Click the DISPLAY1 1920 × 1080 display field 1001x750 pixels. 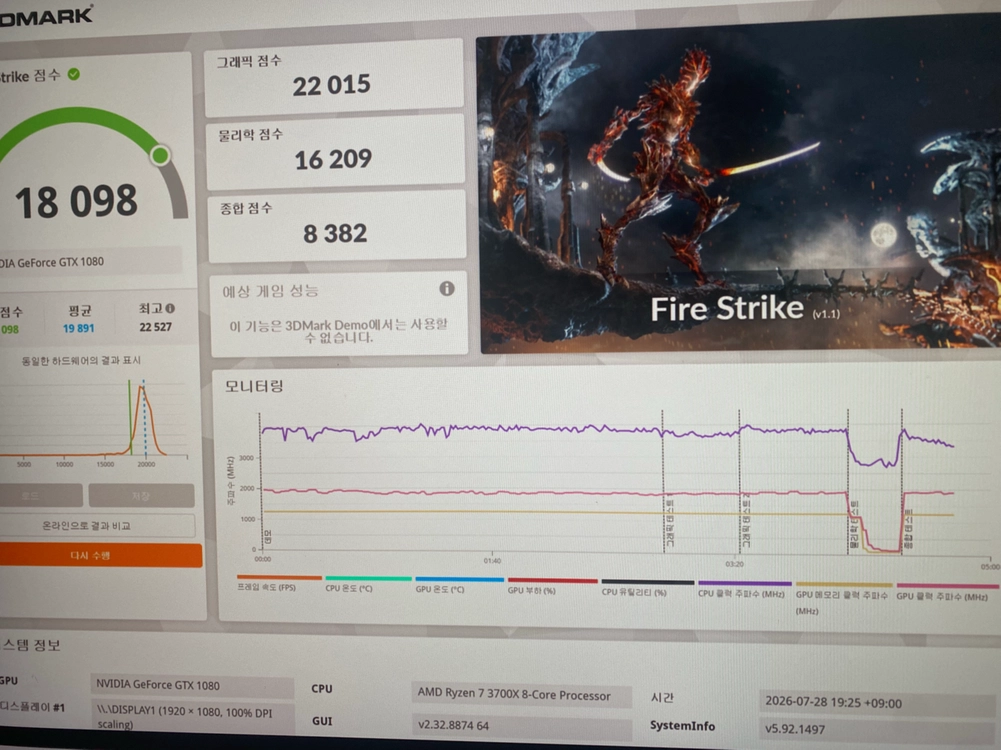click(192, 717)
